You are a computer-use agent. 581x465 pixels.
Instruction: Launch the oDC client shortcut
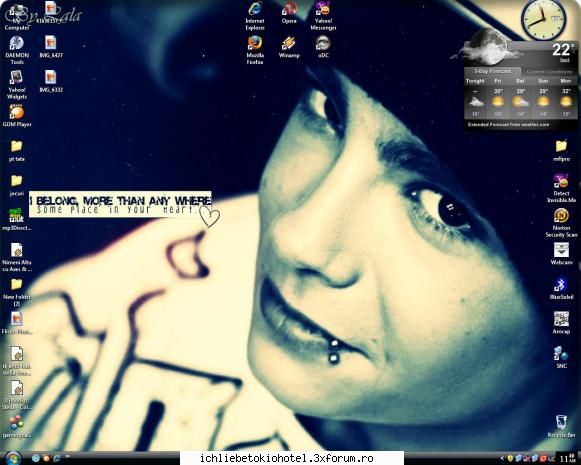(x=323, y=47)
